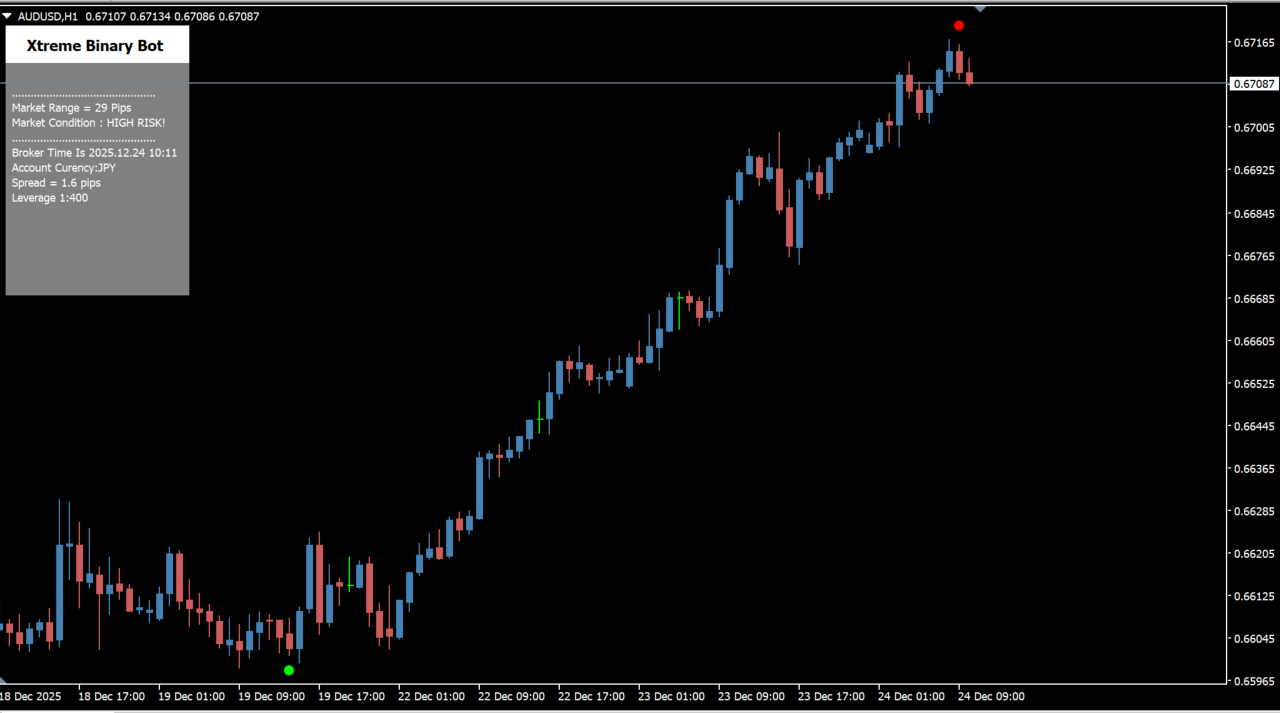Click the Market Condition HIGH RISK text
The height and width of the screenshot is (713, 1280).
(88, 123)
